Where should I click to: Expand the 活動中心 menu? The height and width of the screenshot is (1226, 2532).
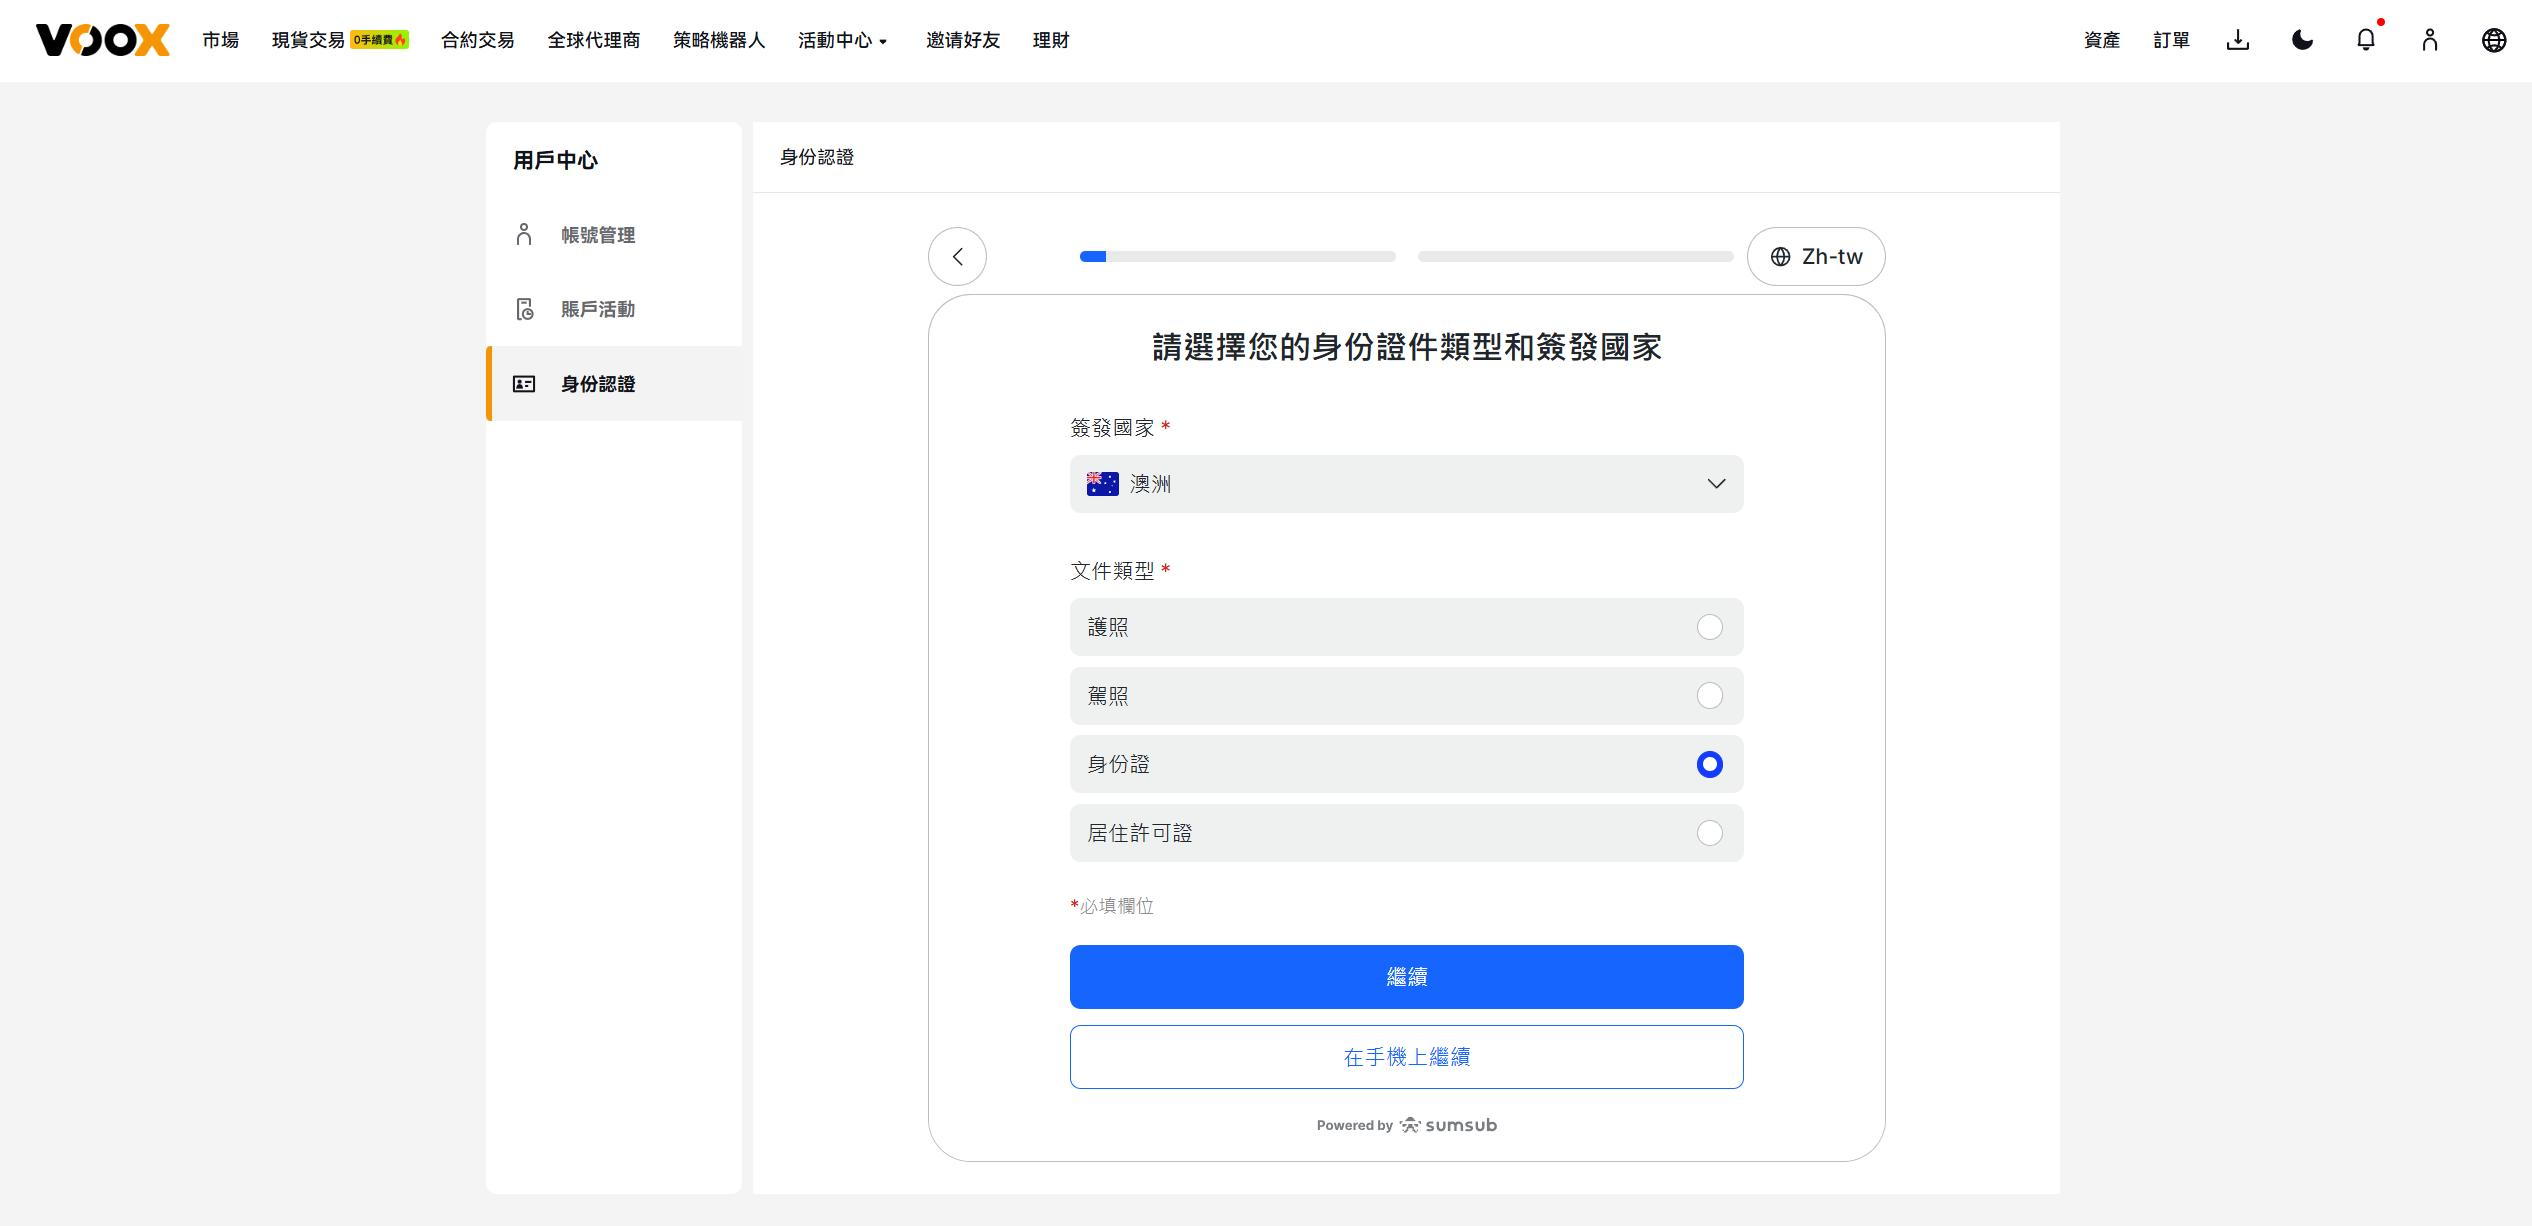(x=843, y=40)
